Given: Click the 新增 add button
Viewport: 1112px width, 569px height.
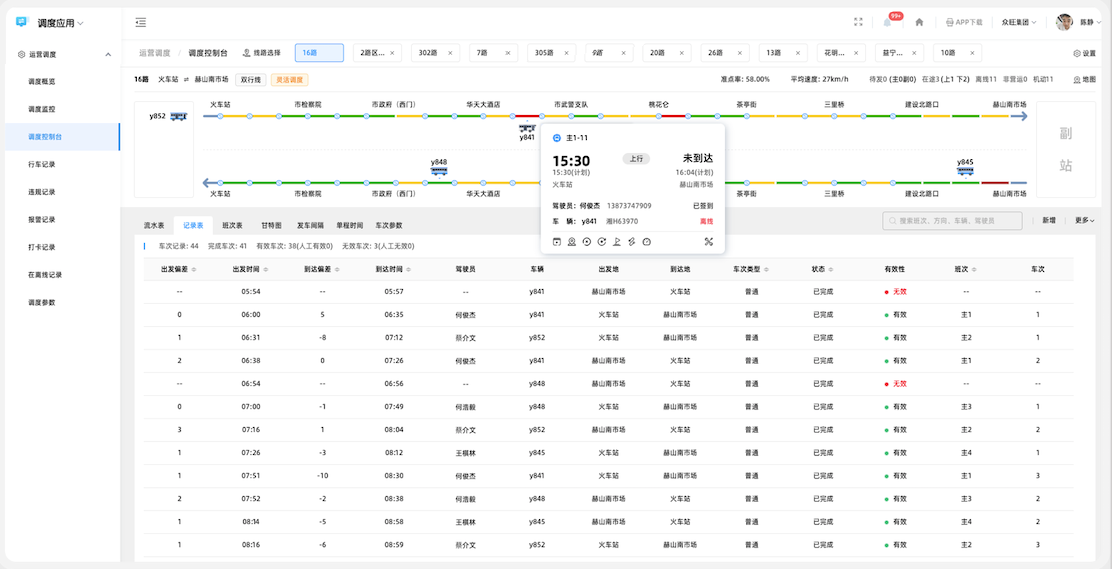Looking at the screenshot, I should click(1048, 220).
